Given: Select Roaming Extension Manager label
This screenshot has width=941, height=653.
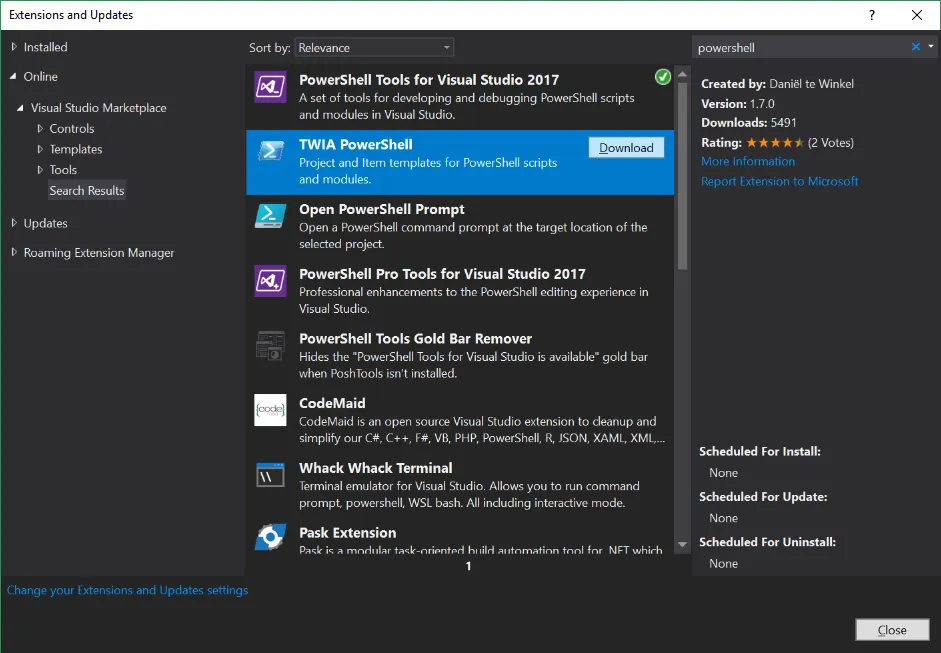Looking at the screenshot, I should click(x=99, y=253).
